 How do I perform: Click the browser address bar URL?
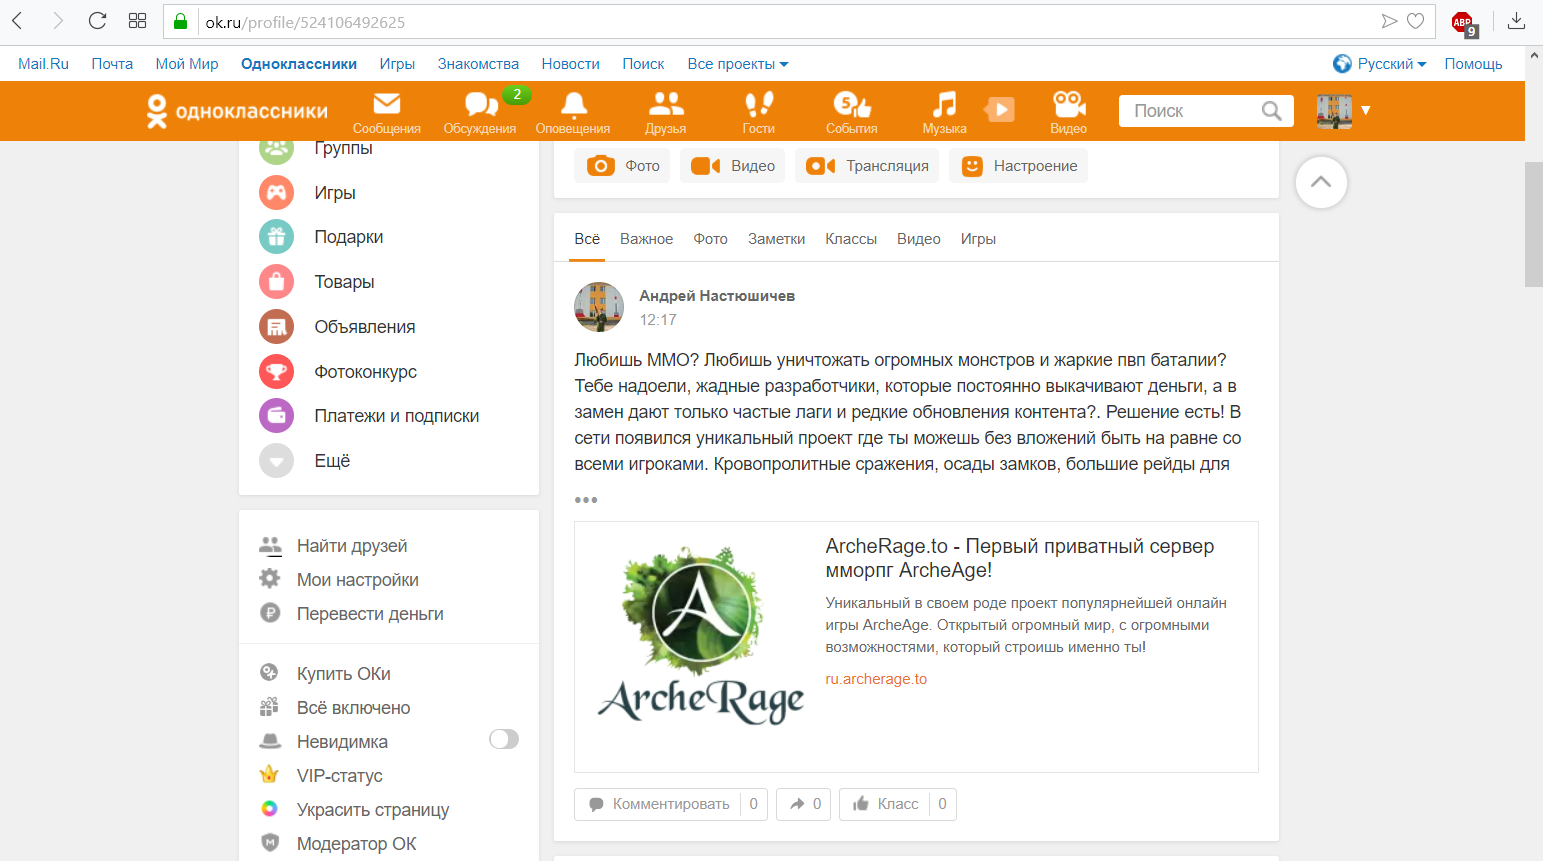(x=305, y=22)
